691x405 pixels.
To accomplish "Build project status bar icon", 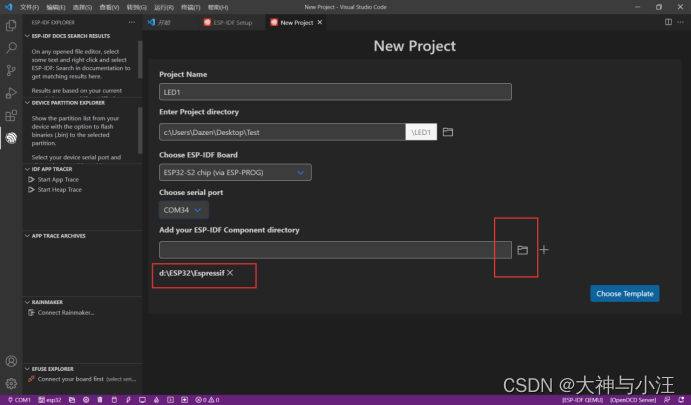I will click(x=114, y=400).
